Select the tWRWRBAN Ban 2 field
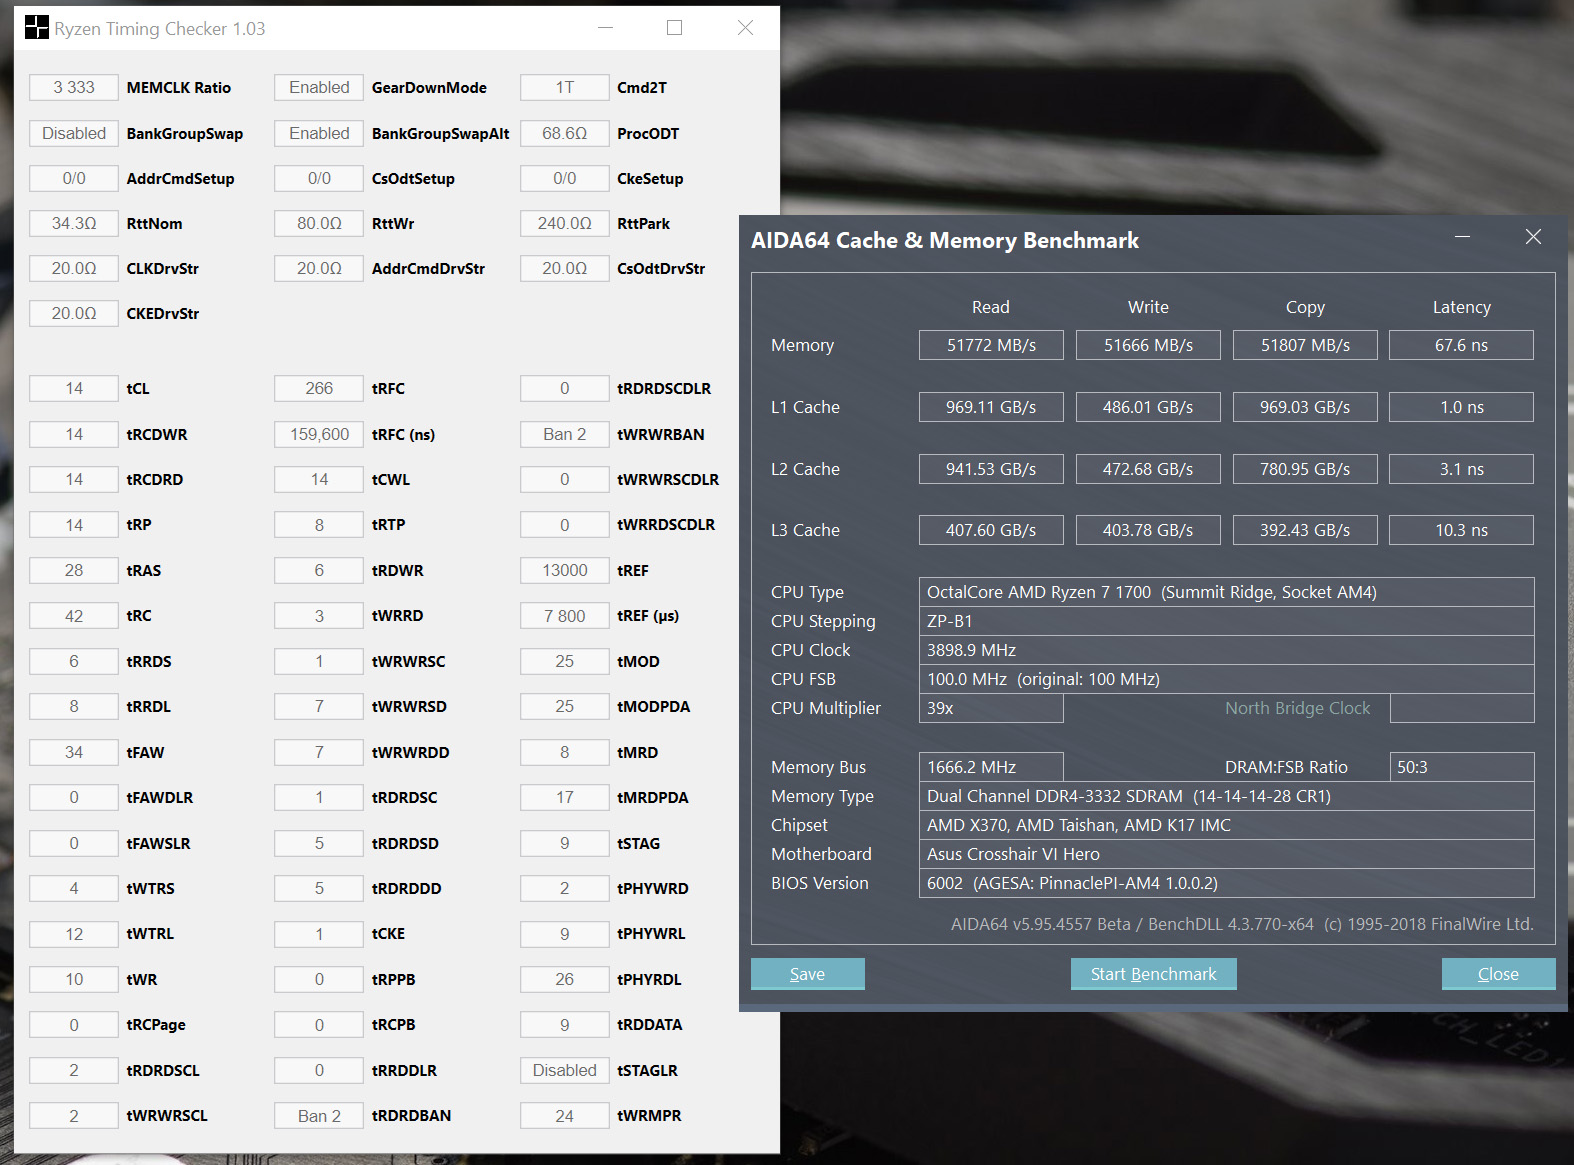Viewport: 1574px width, 1165px height. [x=565, y=434]
